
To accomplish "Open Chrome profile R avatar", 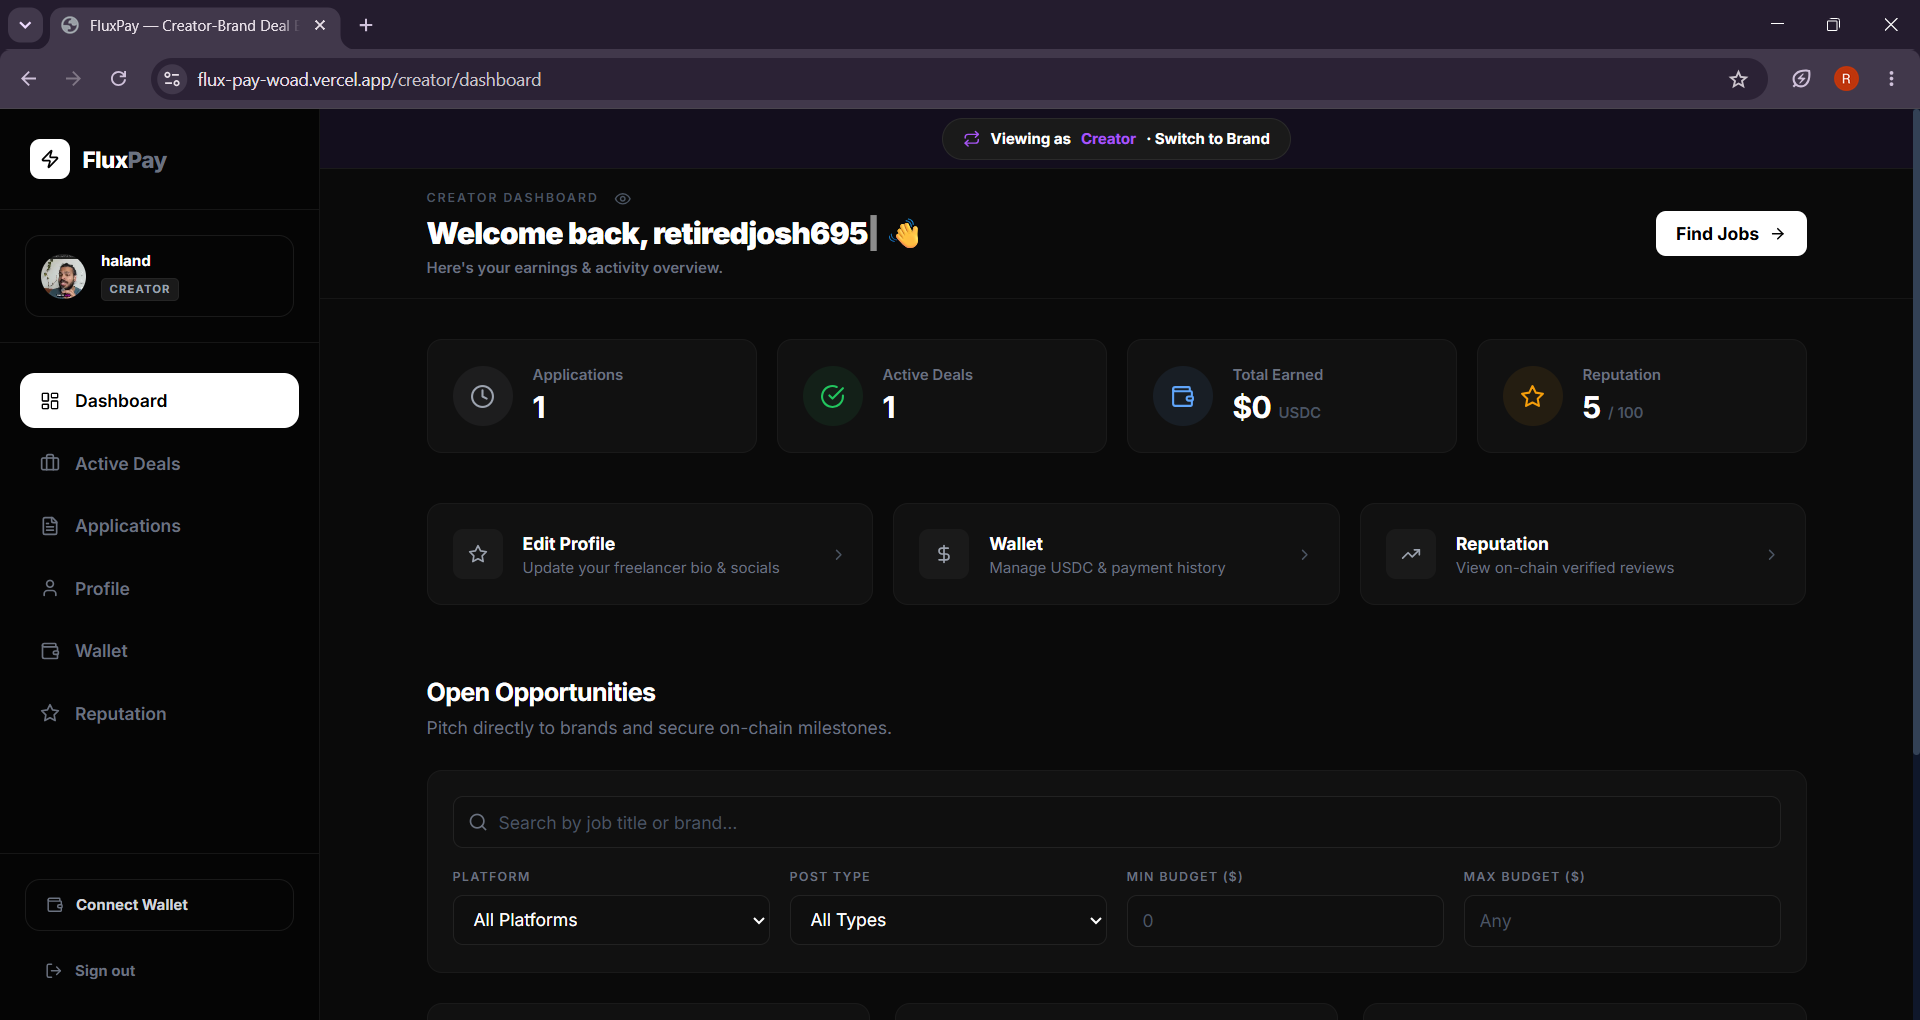I will [x=1846, y=79].
